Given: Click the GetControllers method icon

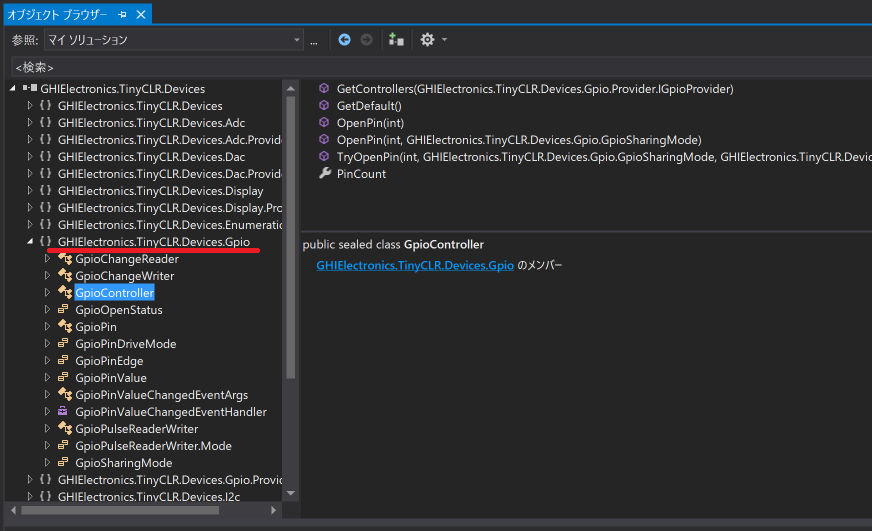Looking at the screenshot, I should point(324,88).
